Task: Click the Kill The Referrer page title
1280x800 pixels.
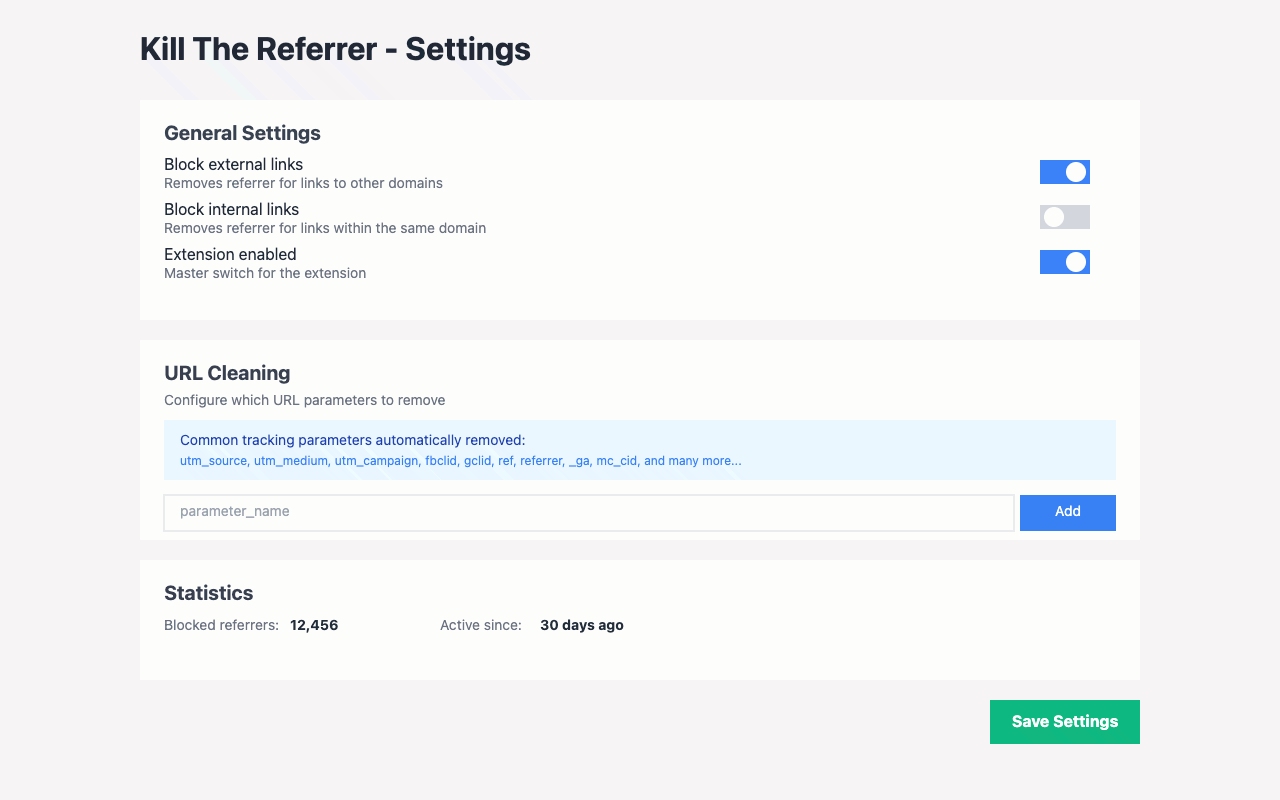Action: click(x=335, y=48)
